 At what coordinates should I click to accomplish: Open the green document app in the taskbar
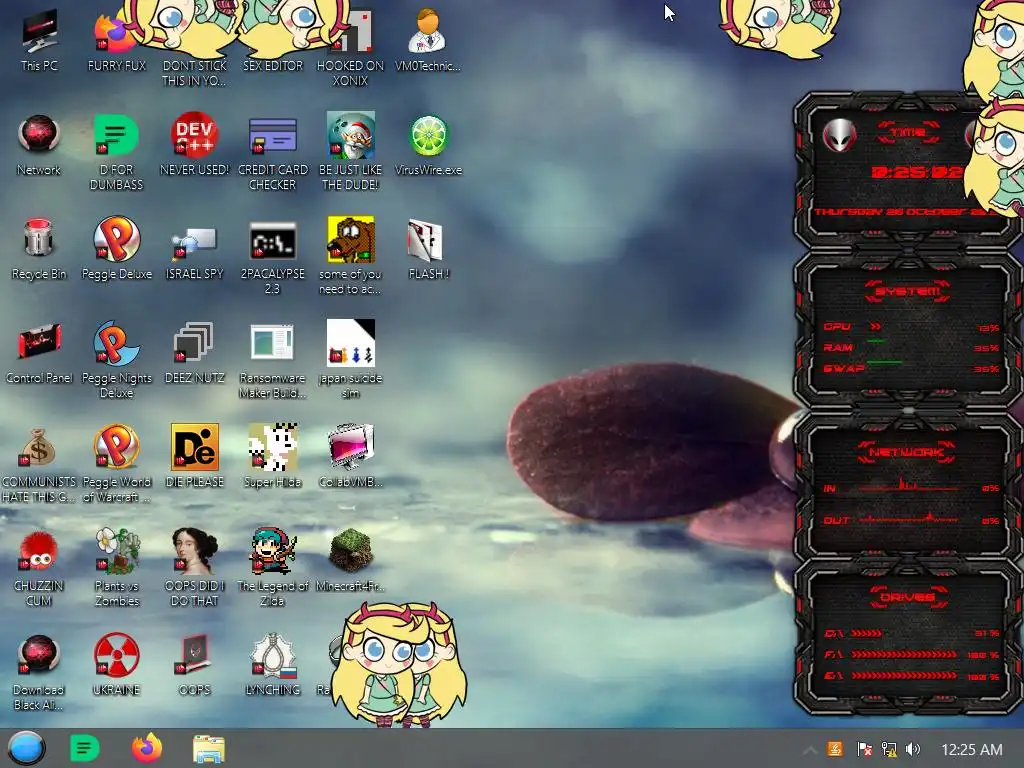click(84, 748)
